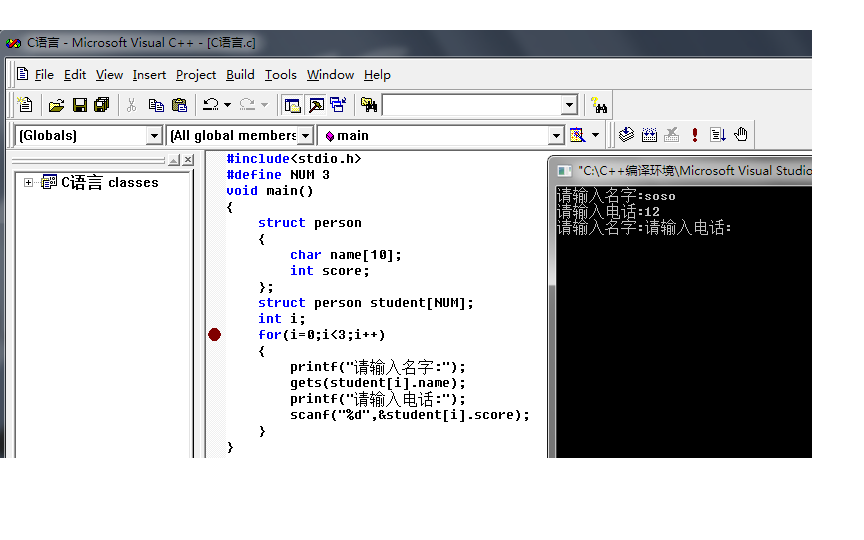Open the Undo history dropdown arrow
864x540 pixels.
pos(227,105)
